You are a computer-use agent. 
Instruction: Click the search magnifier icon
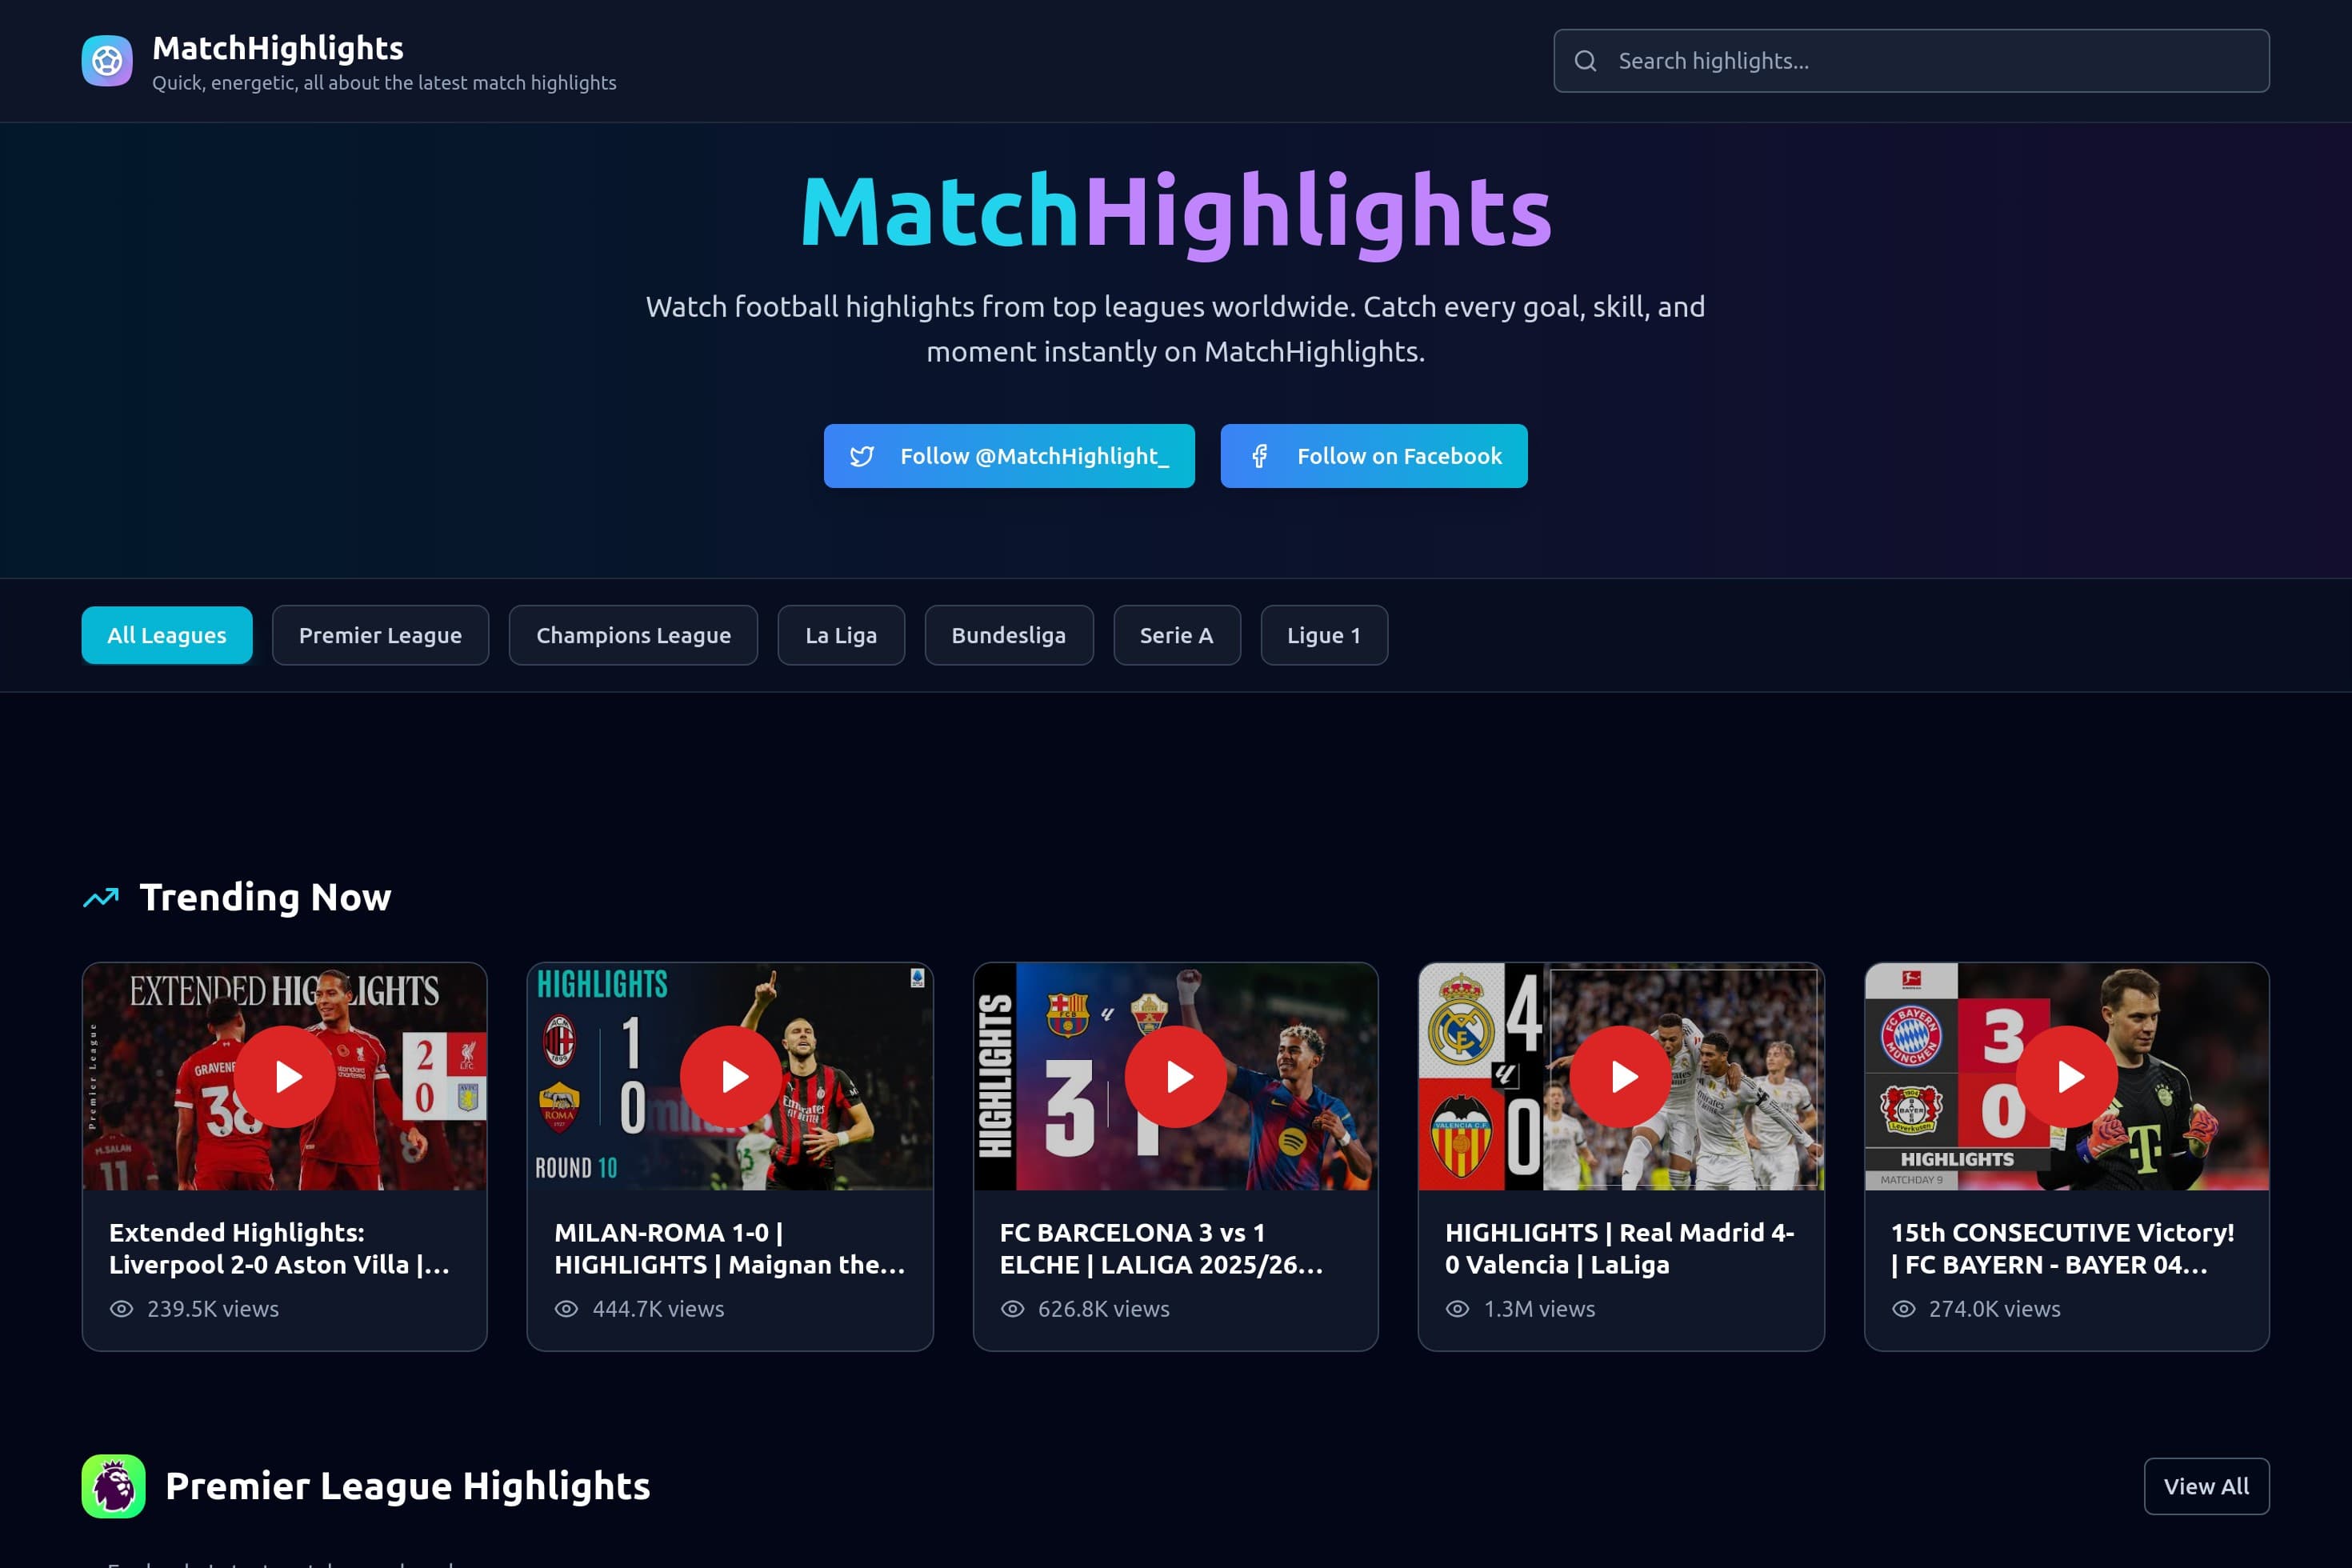(1586, 61)
